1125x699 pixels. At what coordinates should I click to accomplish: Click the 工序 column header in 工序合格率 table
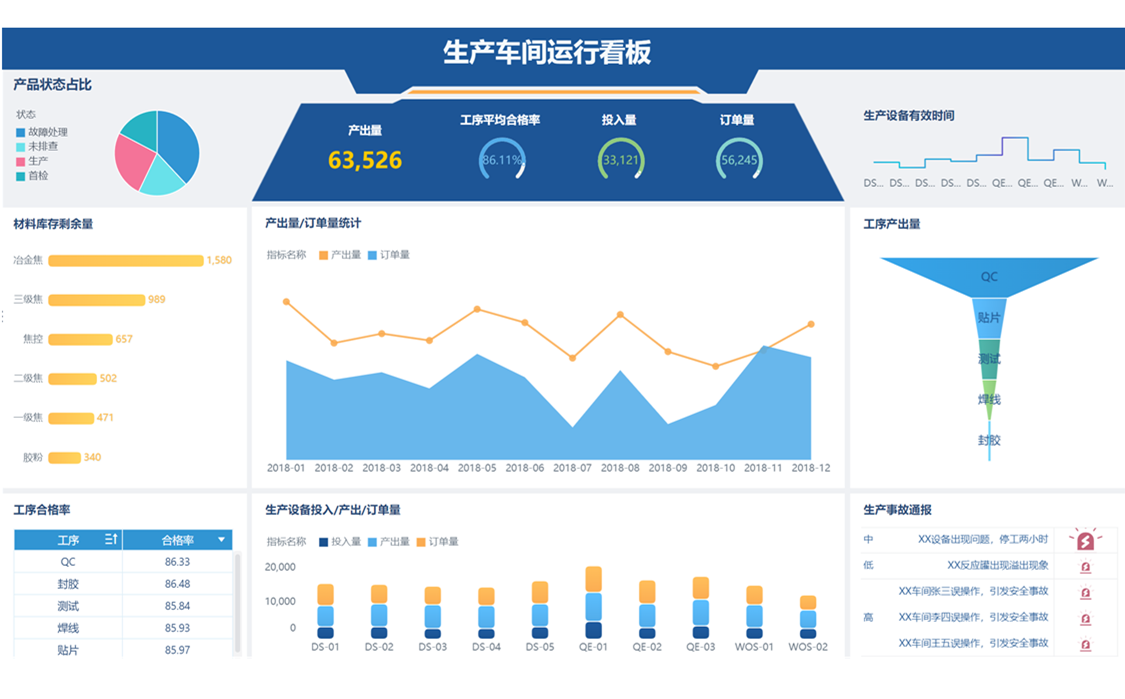coord(68,540)
